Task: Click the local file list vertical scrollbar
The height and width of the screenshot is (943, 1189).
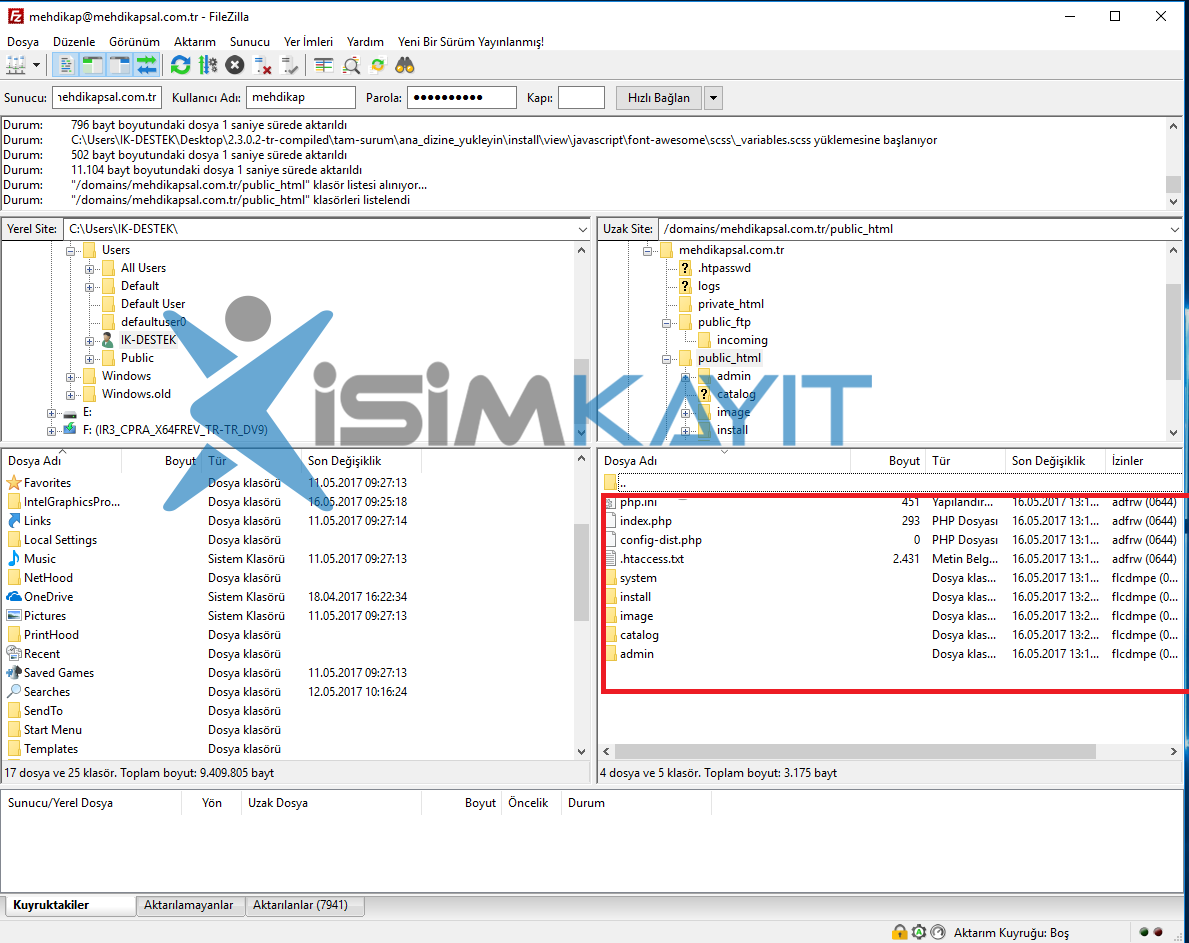Action: click(582, 572)
